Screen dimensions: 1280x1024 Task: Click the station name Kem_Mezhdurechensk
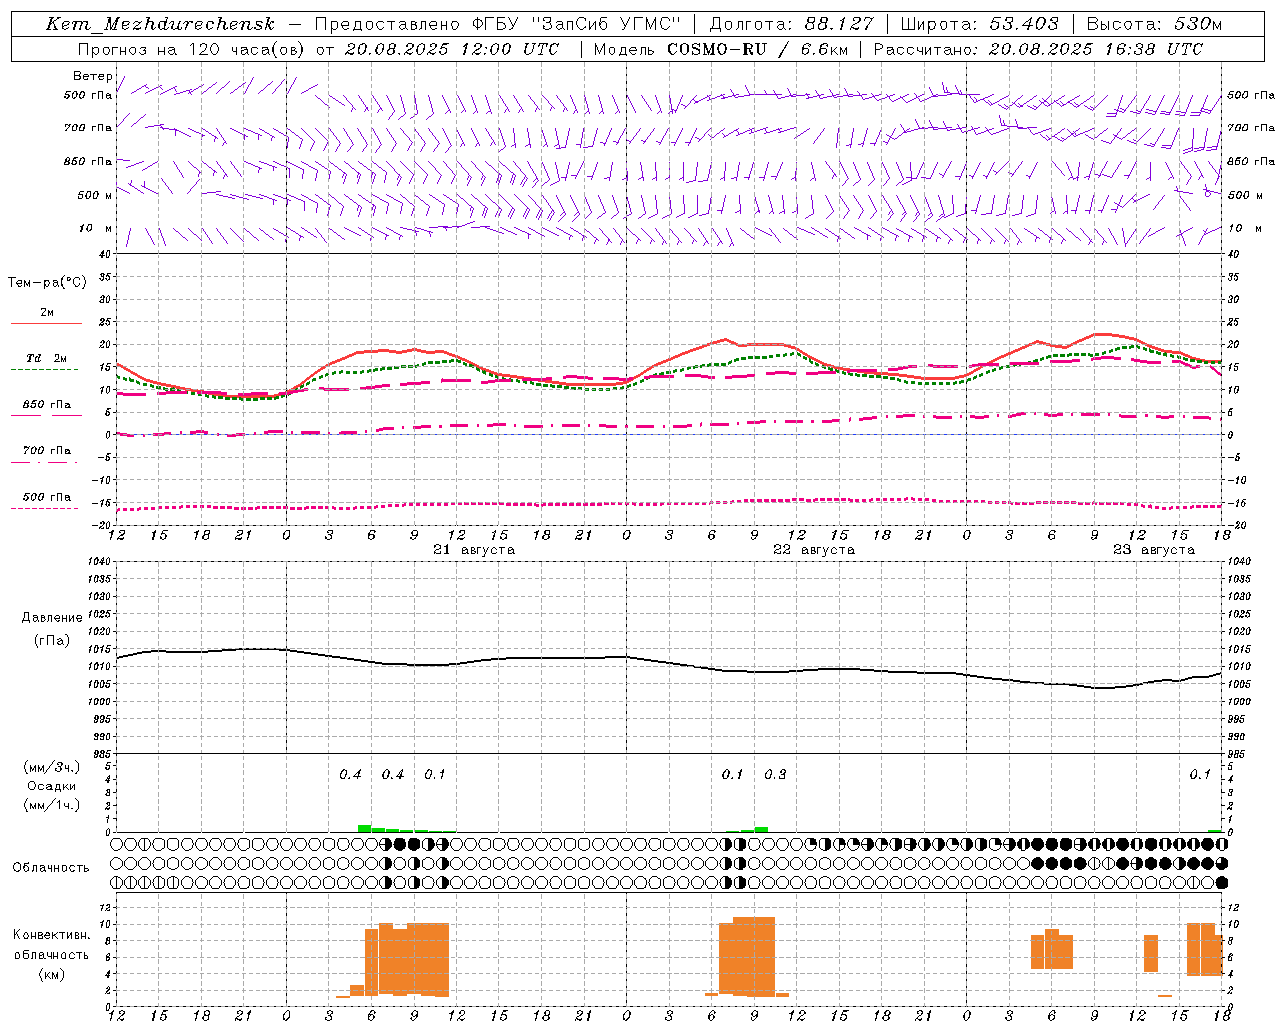click(x=160, y=24)
